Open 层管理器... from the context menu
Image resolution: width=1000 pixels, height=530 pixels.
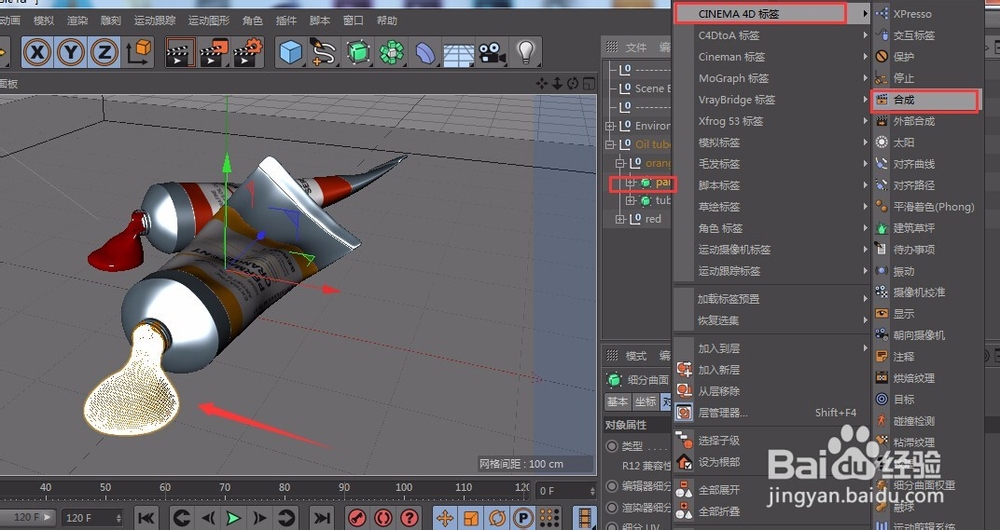[772, 413]
